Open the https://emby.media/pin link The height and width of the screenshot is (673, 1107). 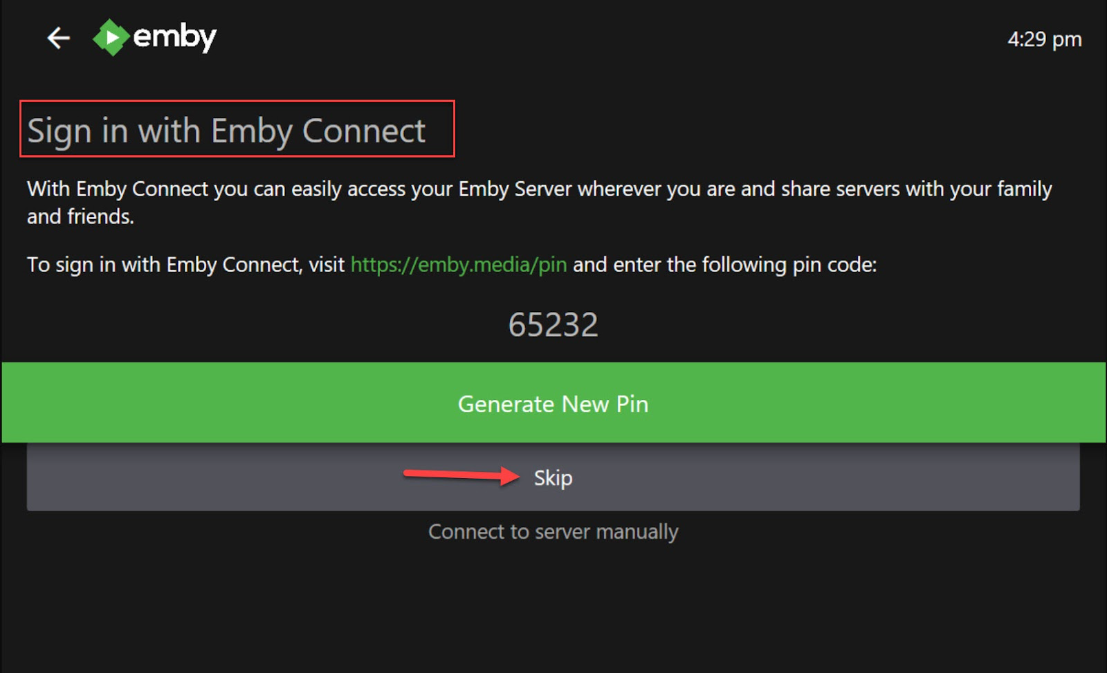pos(459,265)
